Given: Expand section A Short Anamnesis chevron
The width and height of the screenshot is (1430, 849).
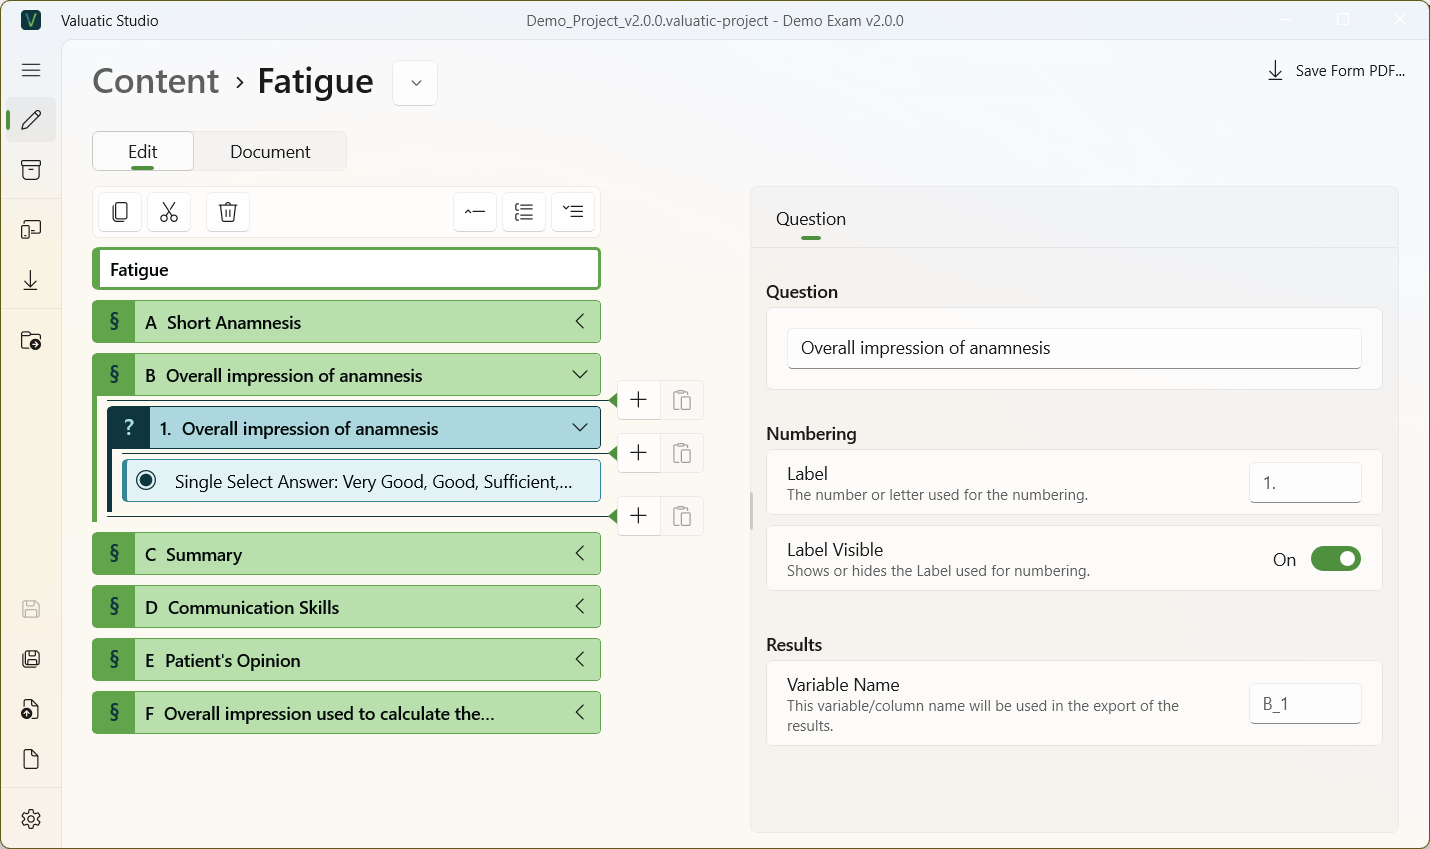Looking at the screenshot, I should pos(580,322).
